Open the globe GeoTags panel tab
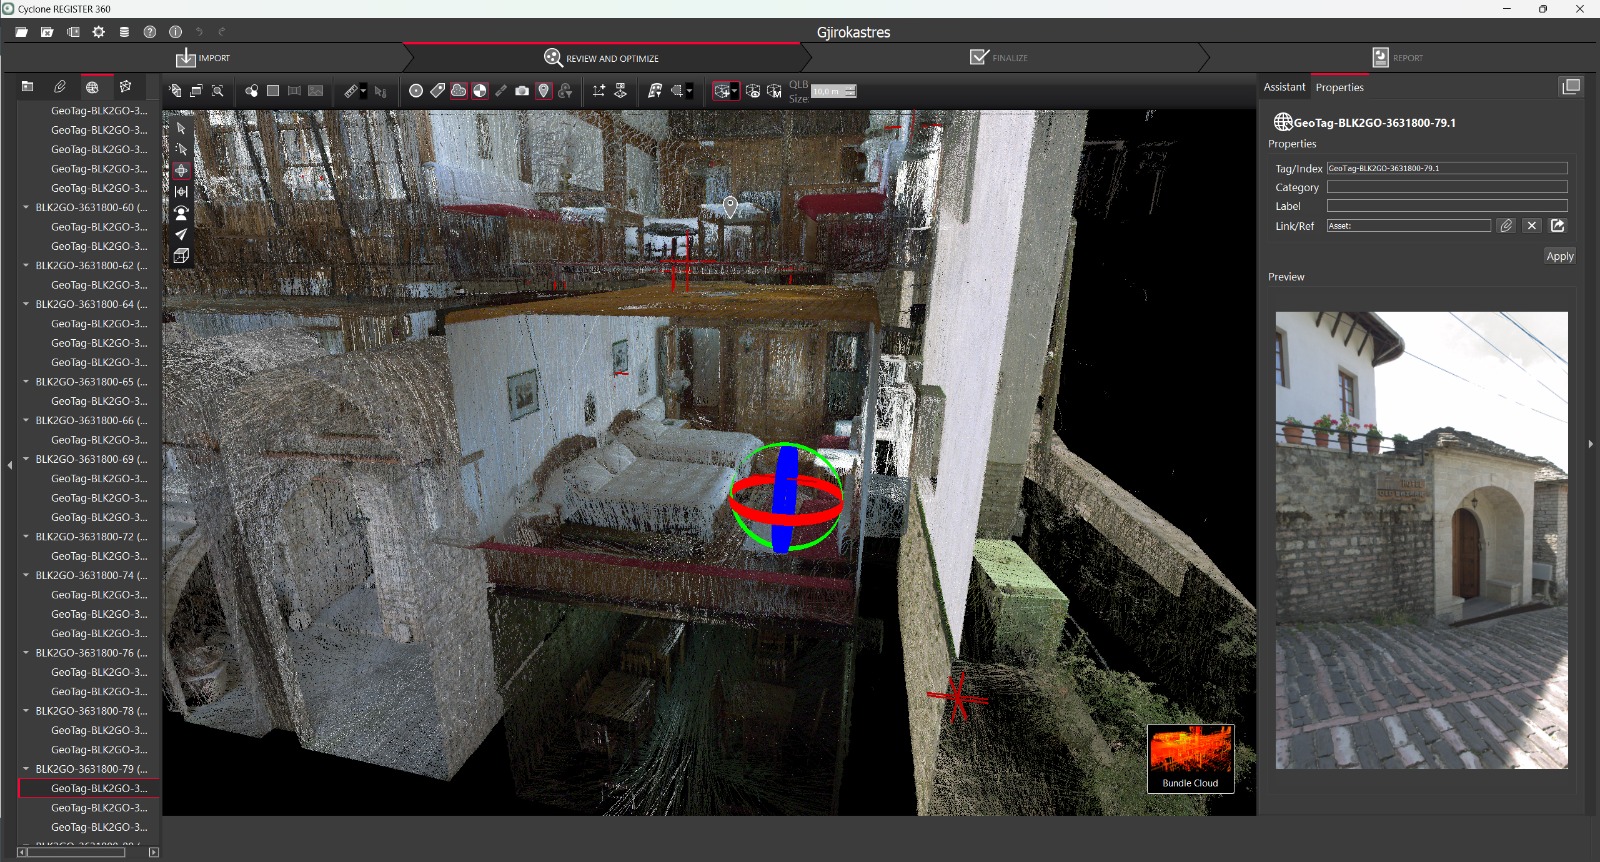This screenshot has height=862, width=1600. coord(92,87)
